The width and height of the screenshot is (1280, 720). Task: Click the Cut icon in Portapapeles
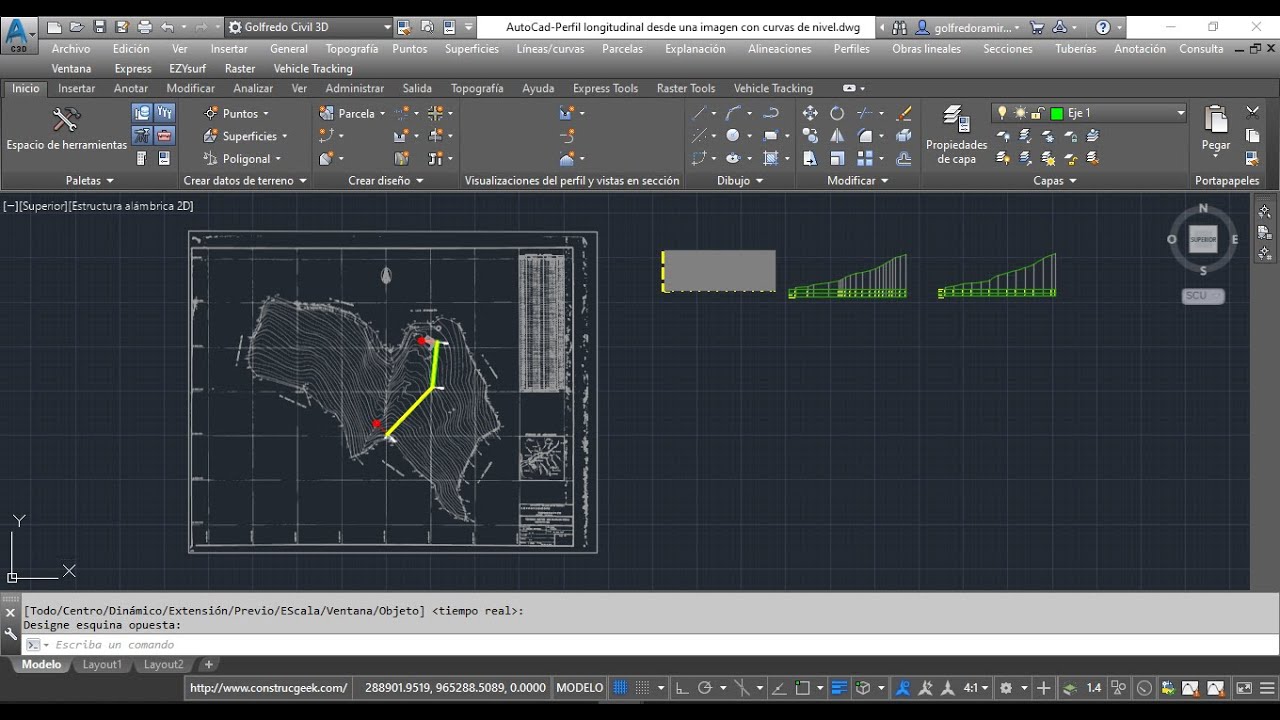click(1252, 113)
